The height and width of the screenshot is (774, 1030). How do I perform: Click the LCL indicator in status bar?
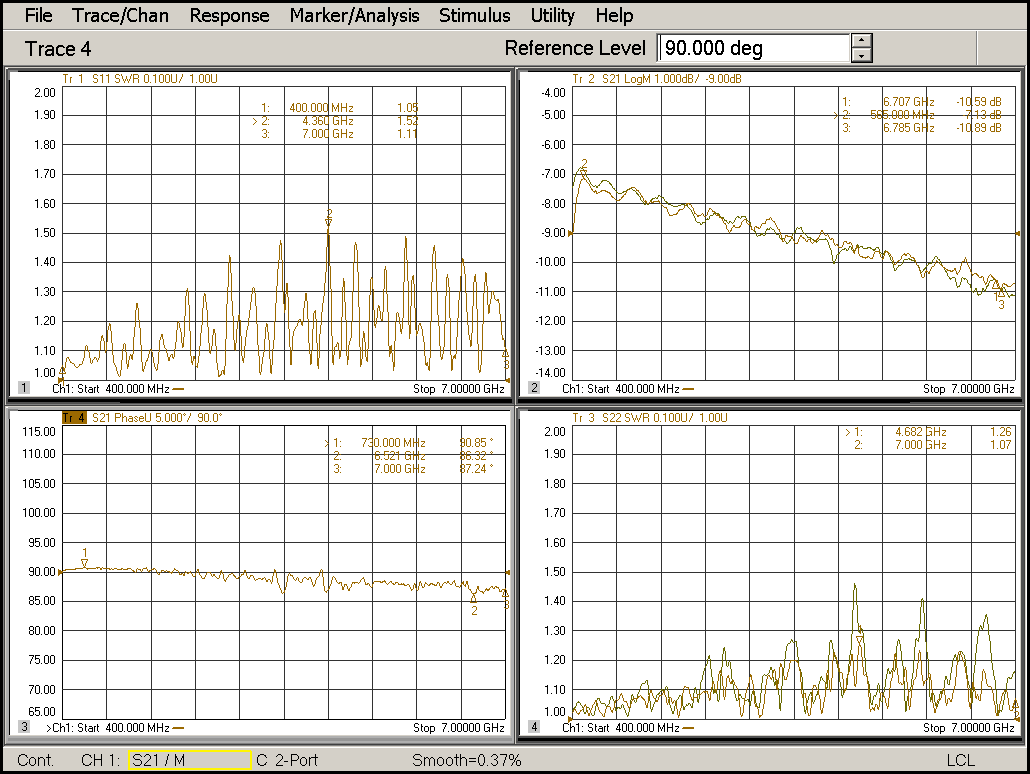[960, 760]
